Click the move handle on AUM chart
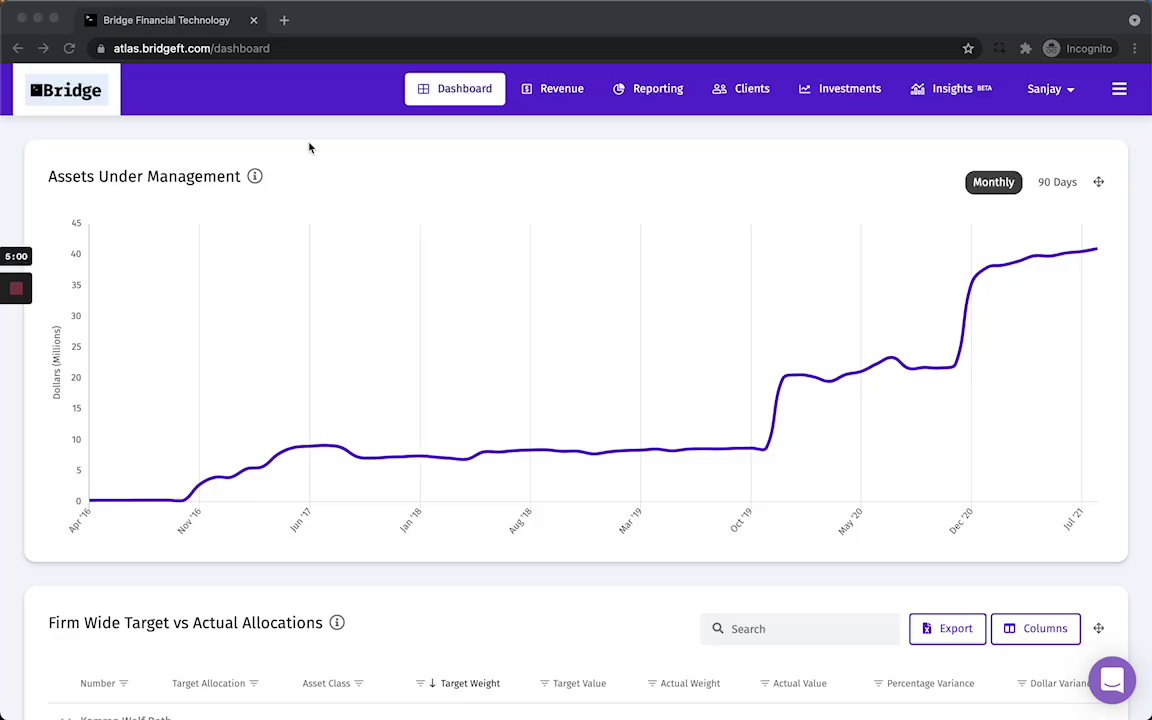This screenshot has width=1152, height=720. pyautogui.click(x=1098, y=182)
